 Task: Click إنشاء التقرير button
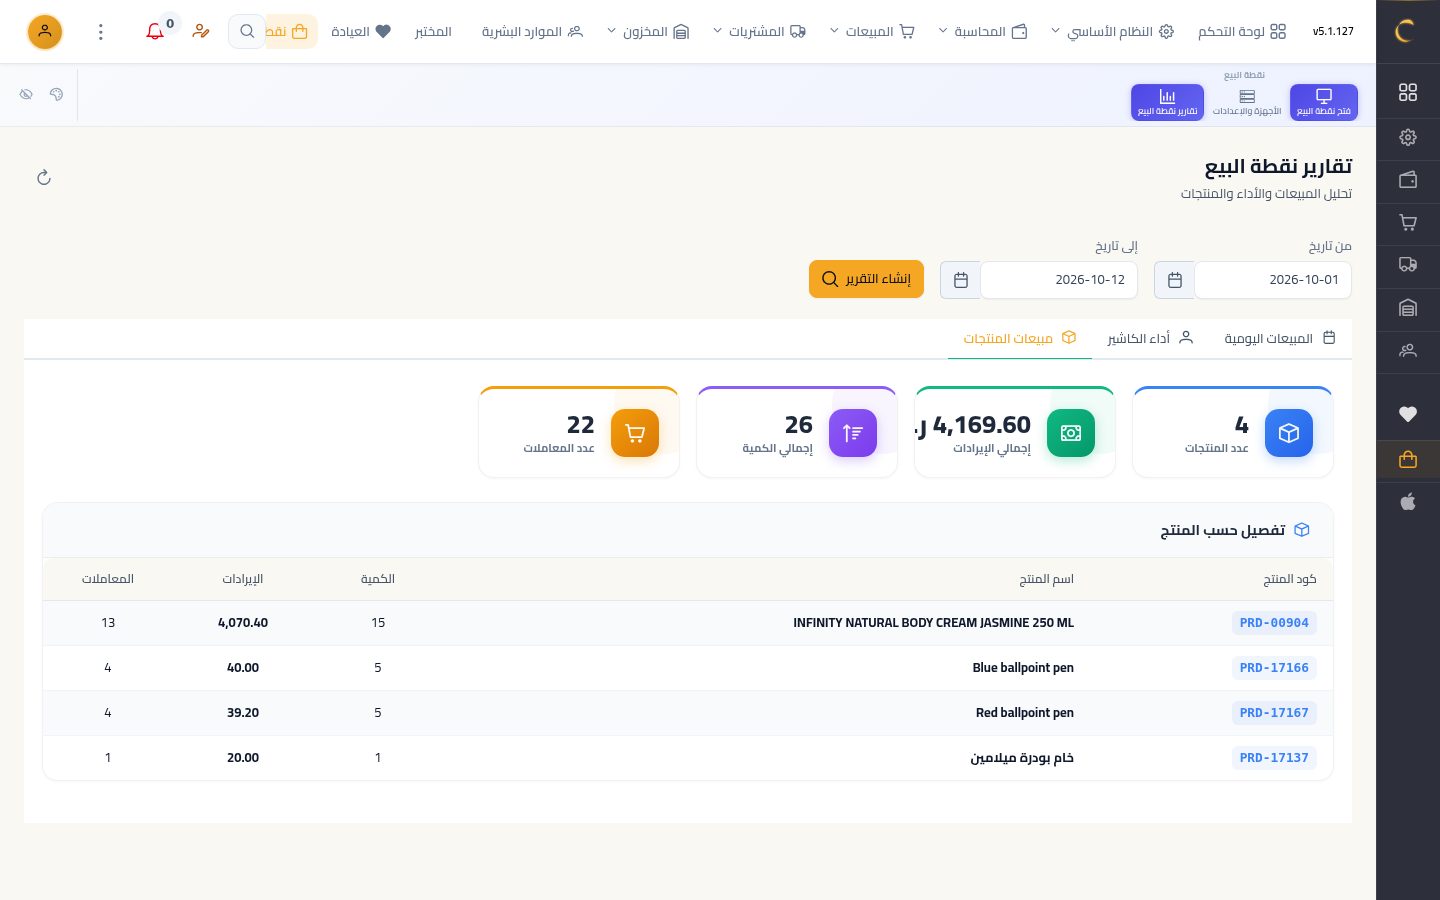[x=866, y=279]
